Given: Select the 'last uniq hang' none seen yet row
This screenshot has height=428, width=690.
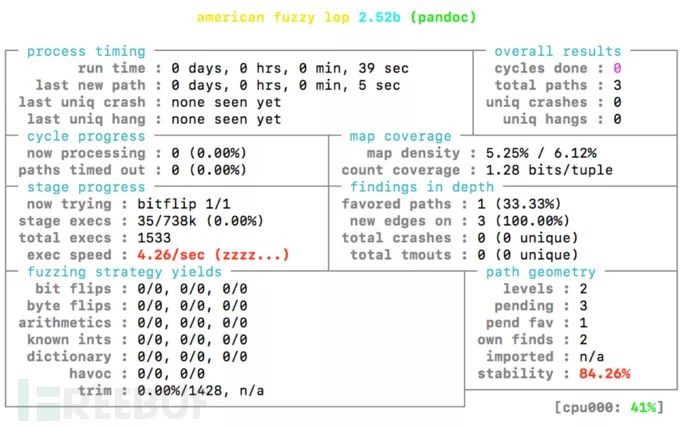Looking at the screenshot, I should (154, 119).
